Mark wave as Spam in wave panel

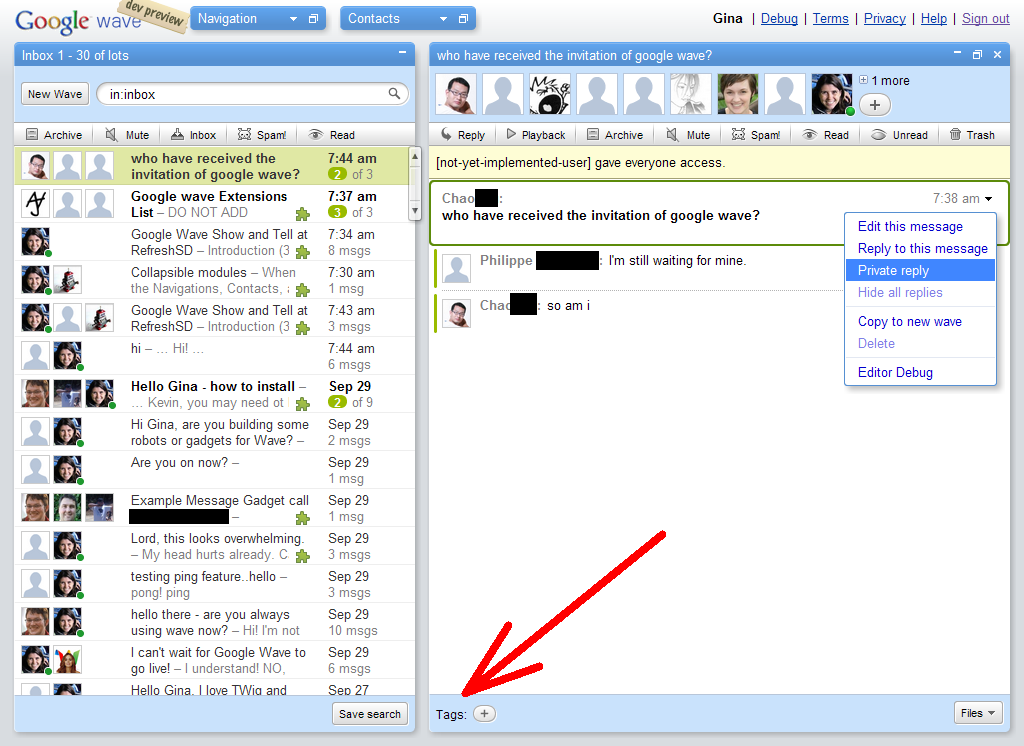pos(755,135)
